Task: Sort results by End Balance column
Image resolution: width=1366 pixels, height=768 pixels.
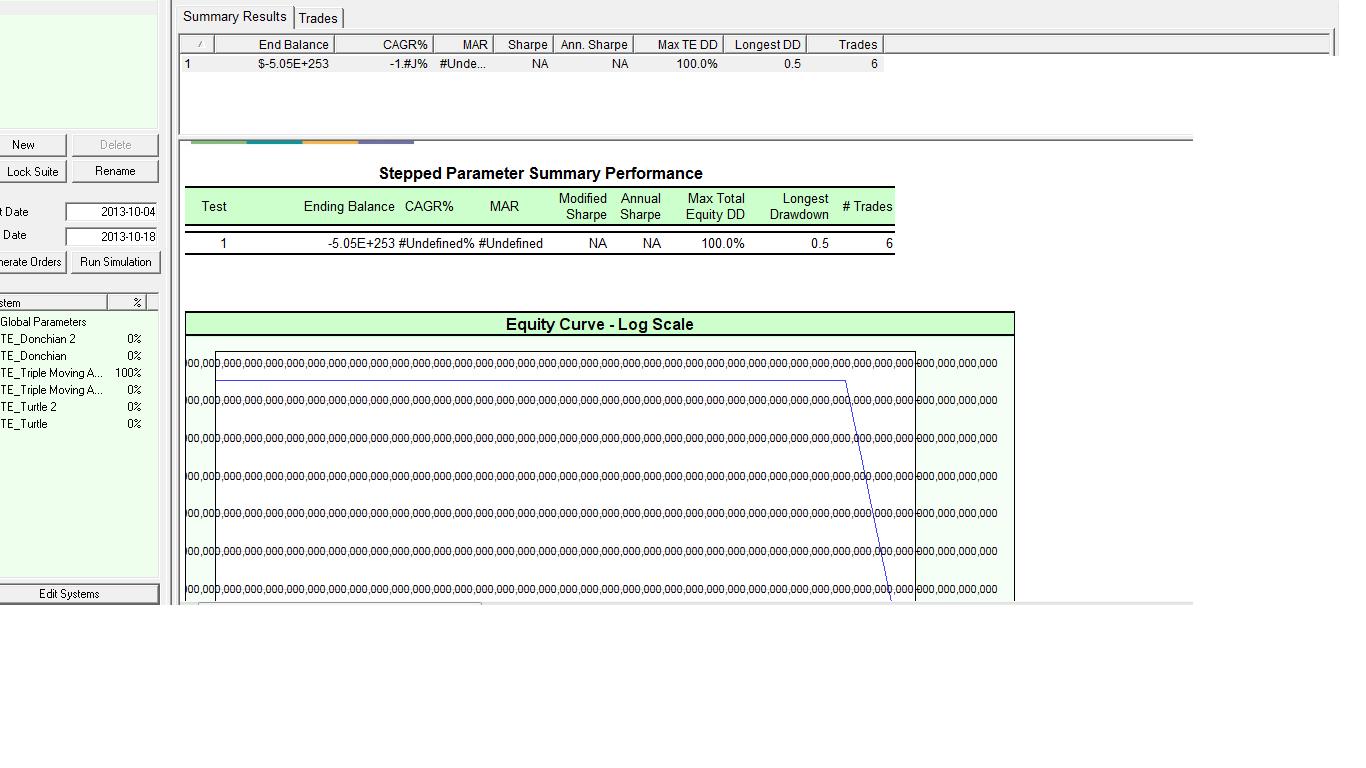Action: 292,45
